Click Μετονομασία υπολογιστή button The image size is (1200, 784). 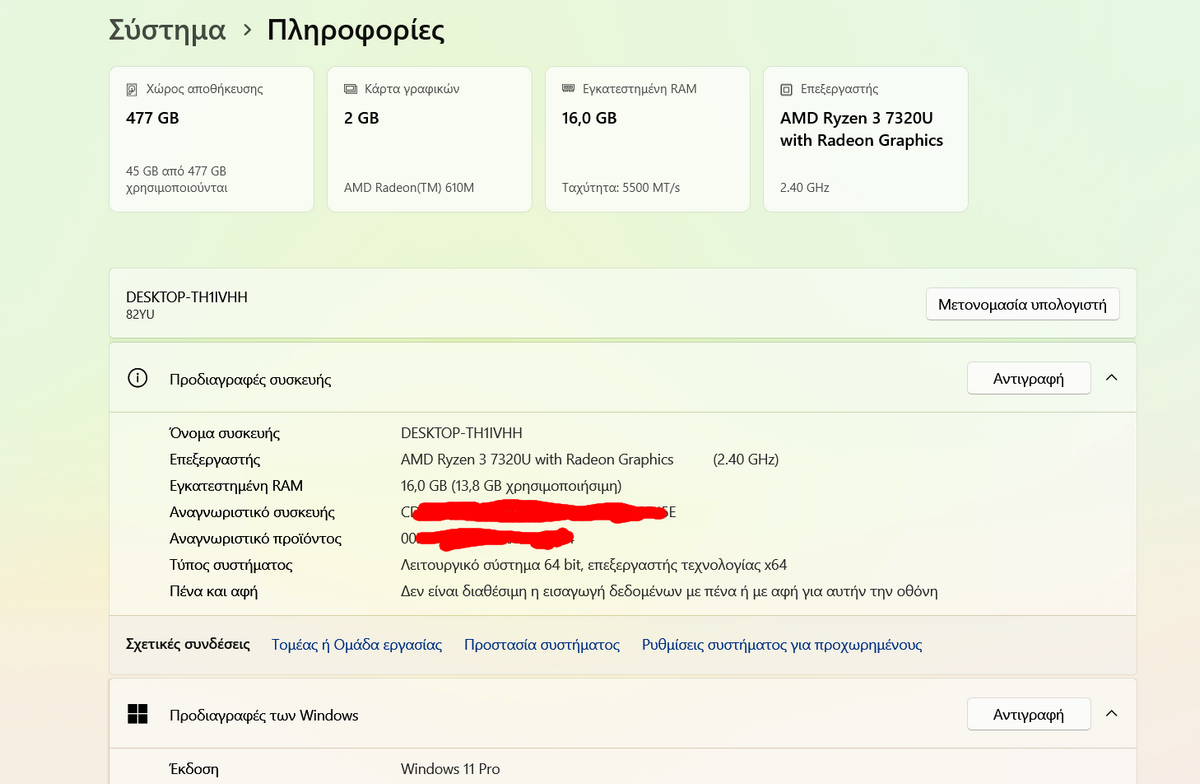[x=1023, y=304]
